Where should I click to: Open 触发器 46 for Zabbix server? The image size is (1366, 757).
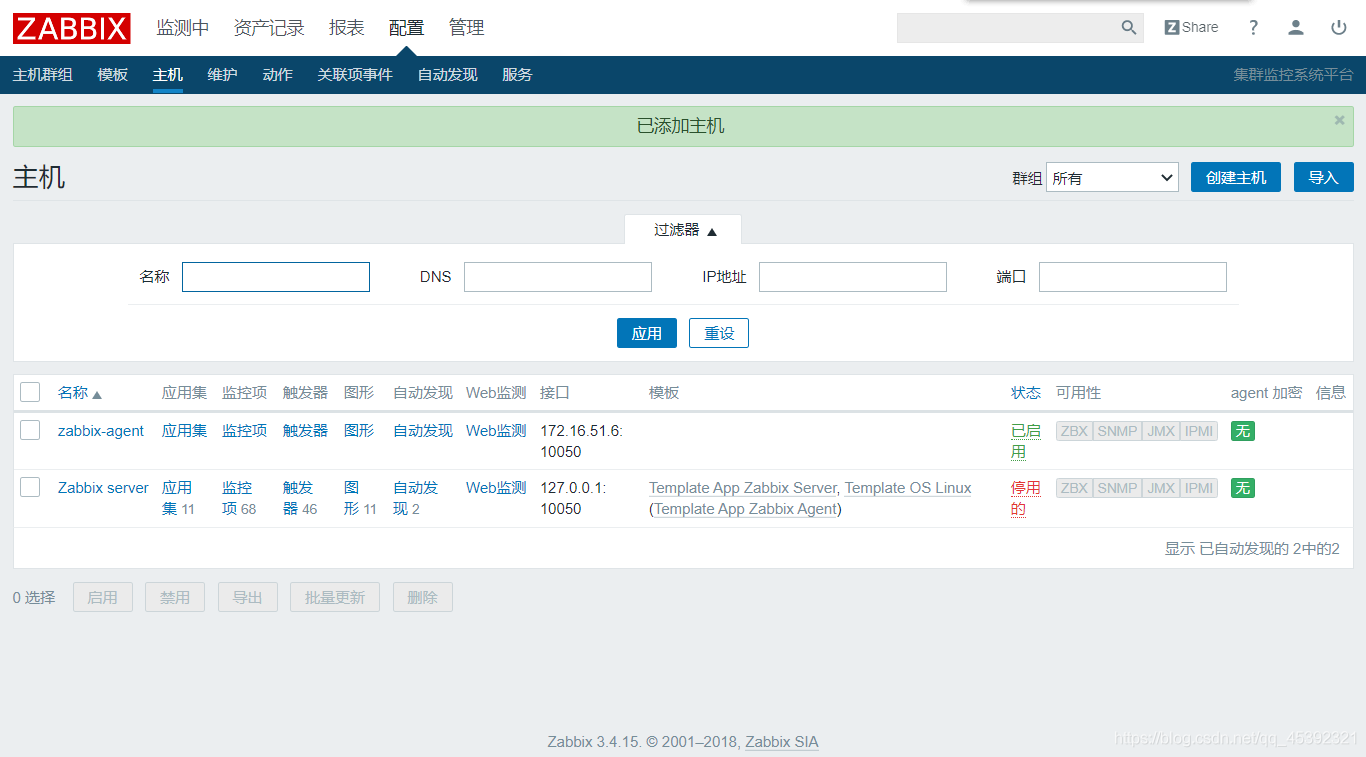300,498
